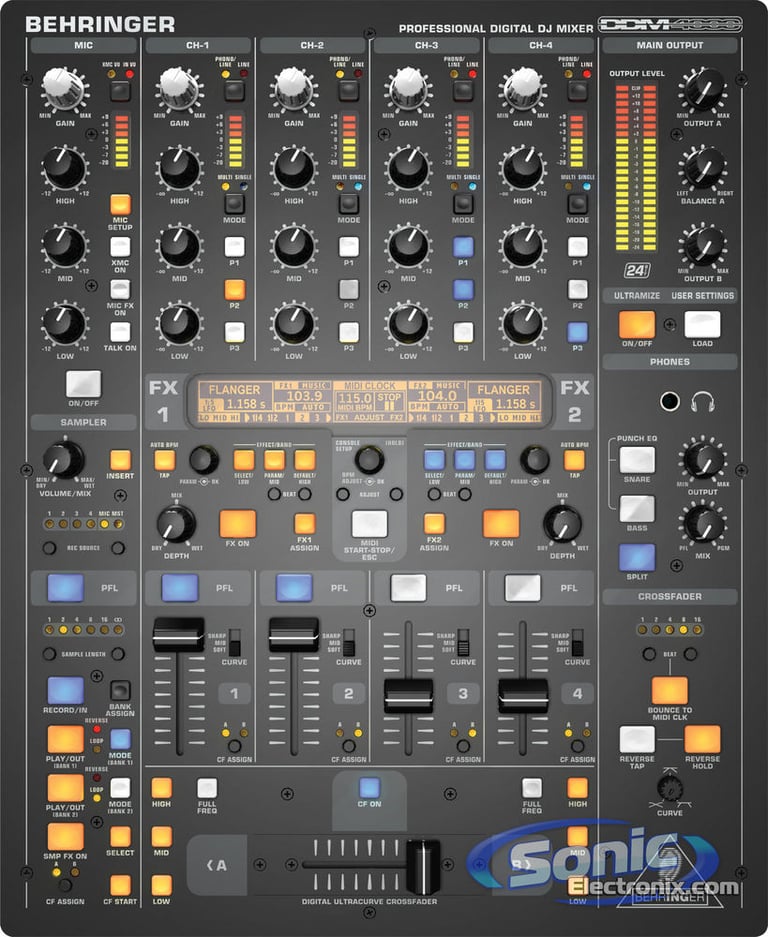Click the PHONES OUTPUT knob

[x=703, y=461]
